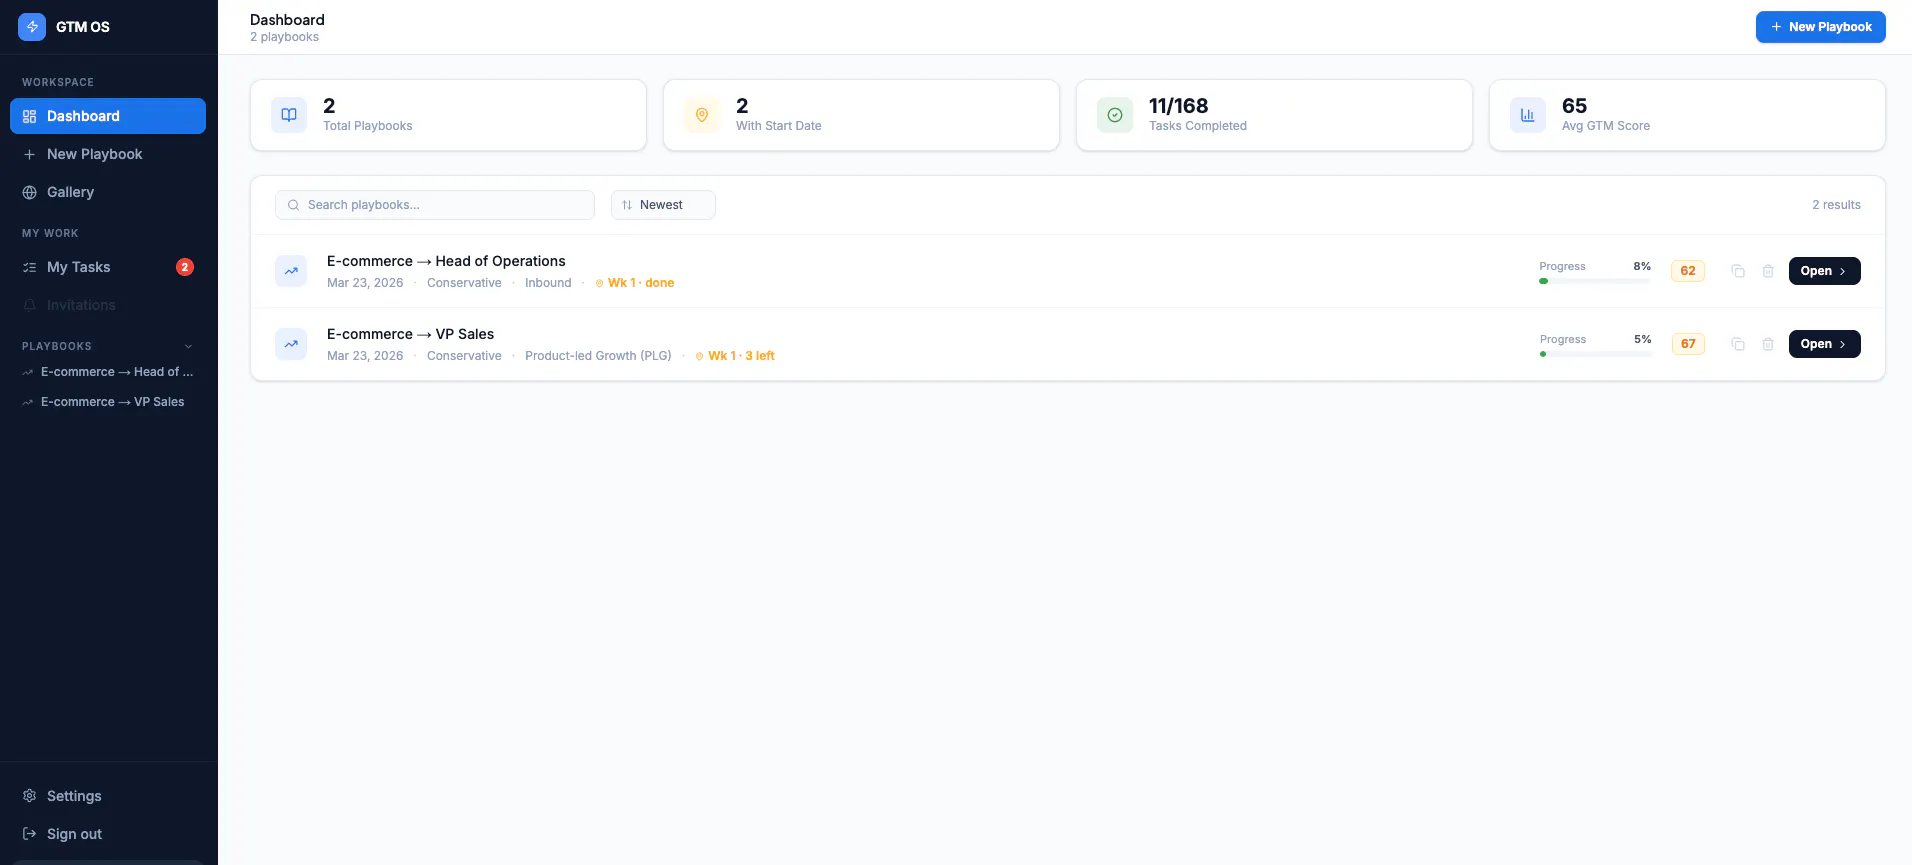Viewport: 1912px width, 865px height.
Task: Open sidebar playbook E-commerce → VP Sales
Action: 108,402
